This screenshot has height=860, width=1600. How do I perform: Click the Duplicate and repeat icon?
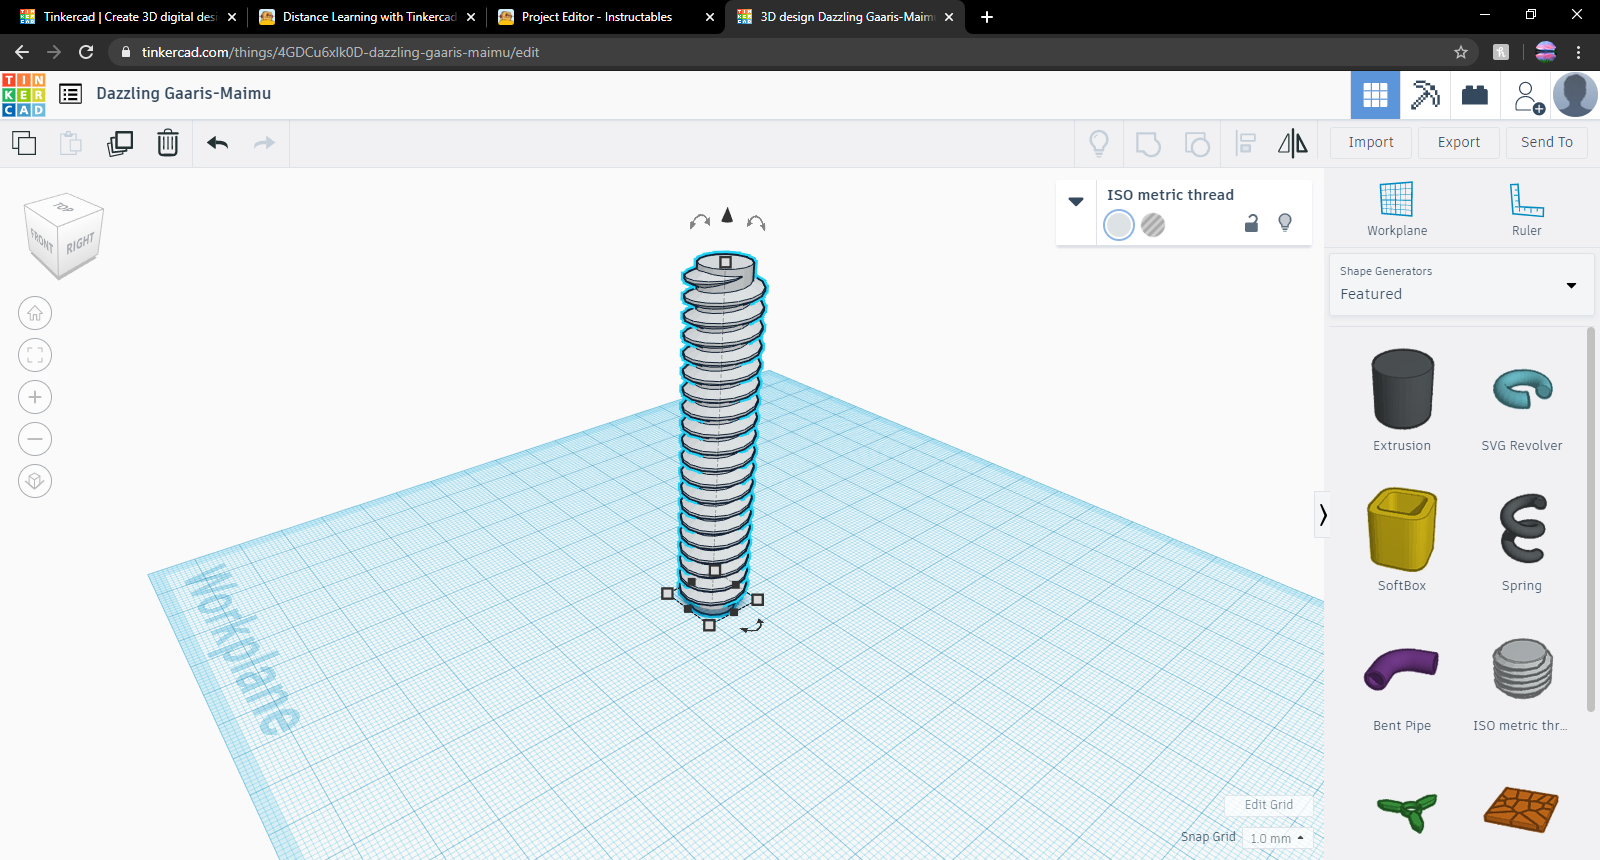click(120, 143)
